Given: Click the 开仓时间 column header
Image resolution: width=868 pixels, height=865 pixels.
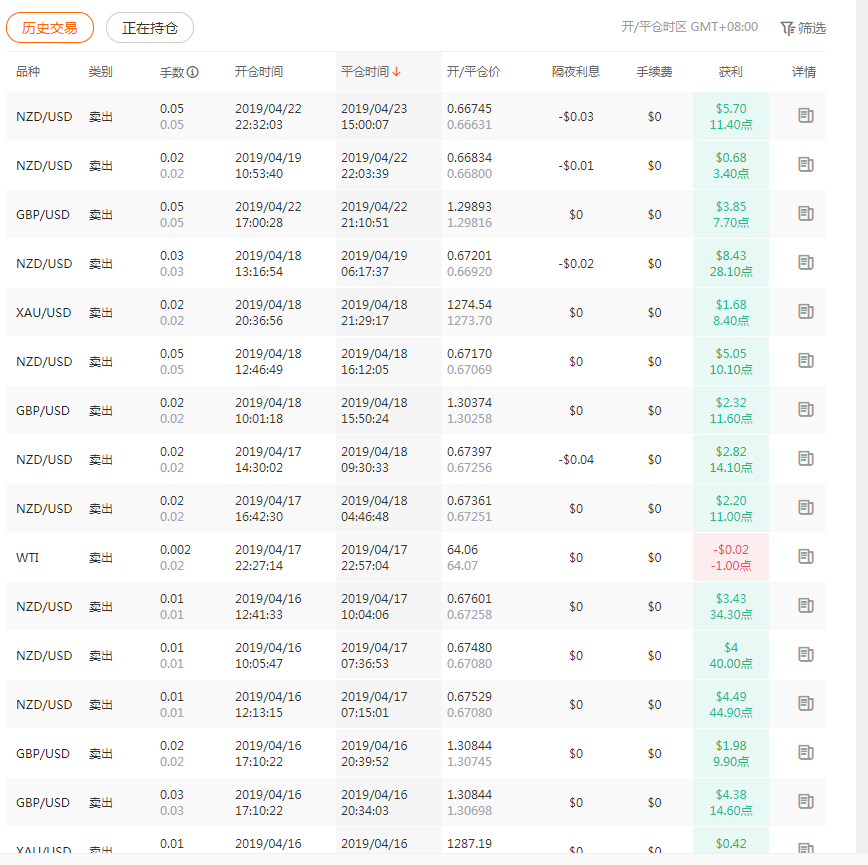Looking at the screenshot, I should 259,71.
